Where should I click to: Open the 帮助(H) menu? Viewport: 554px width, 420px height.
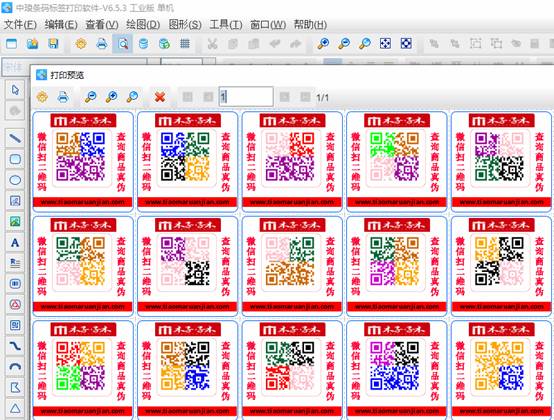click(x=310, y=25)
